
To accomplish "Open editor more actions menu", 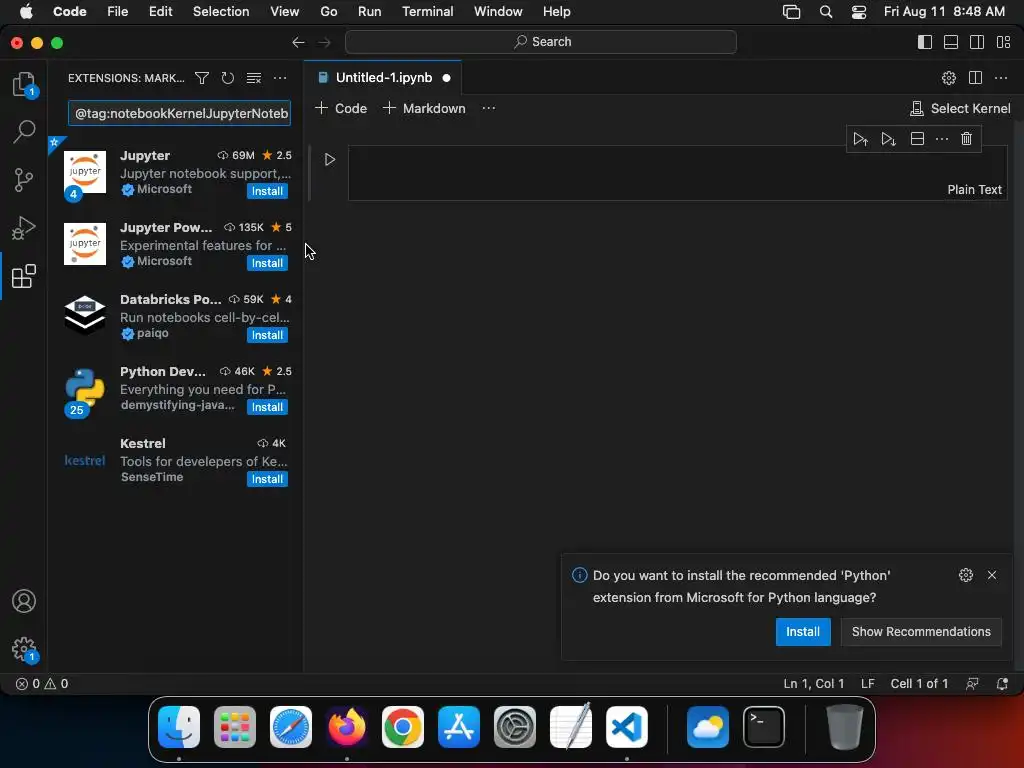I will point(1001,78).
